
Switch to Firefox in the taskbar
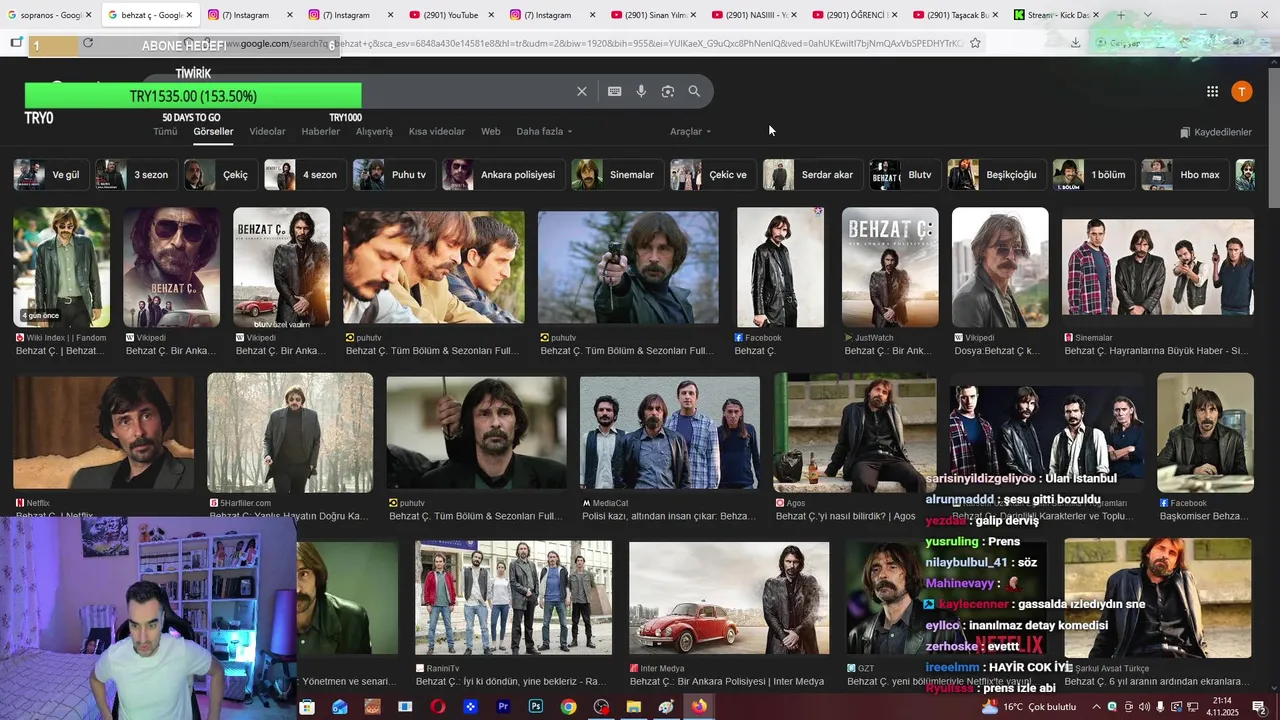699,707
